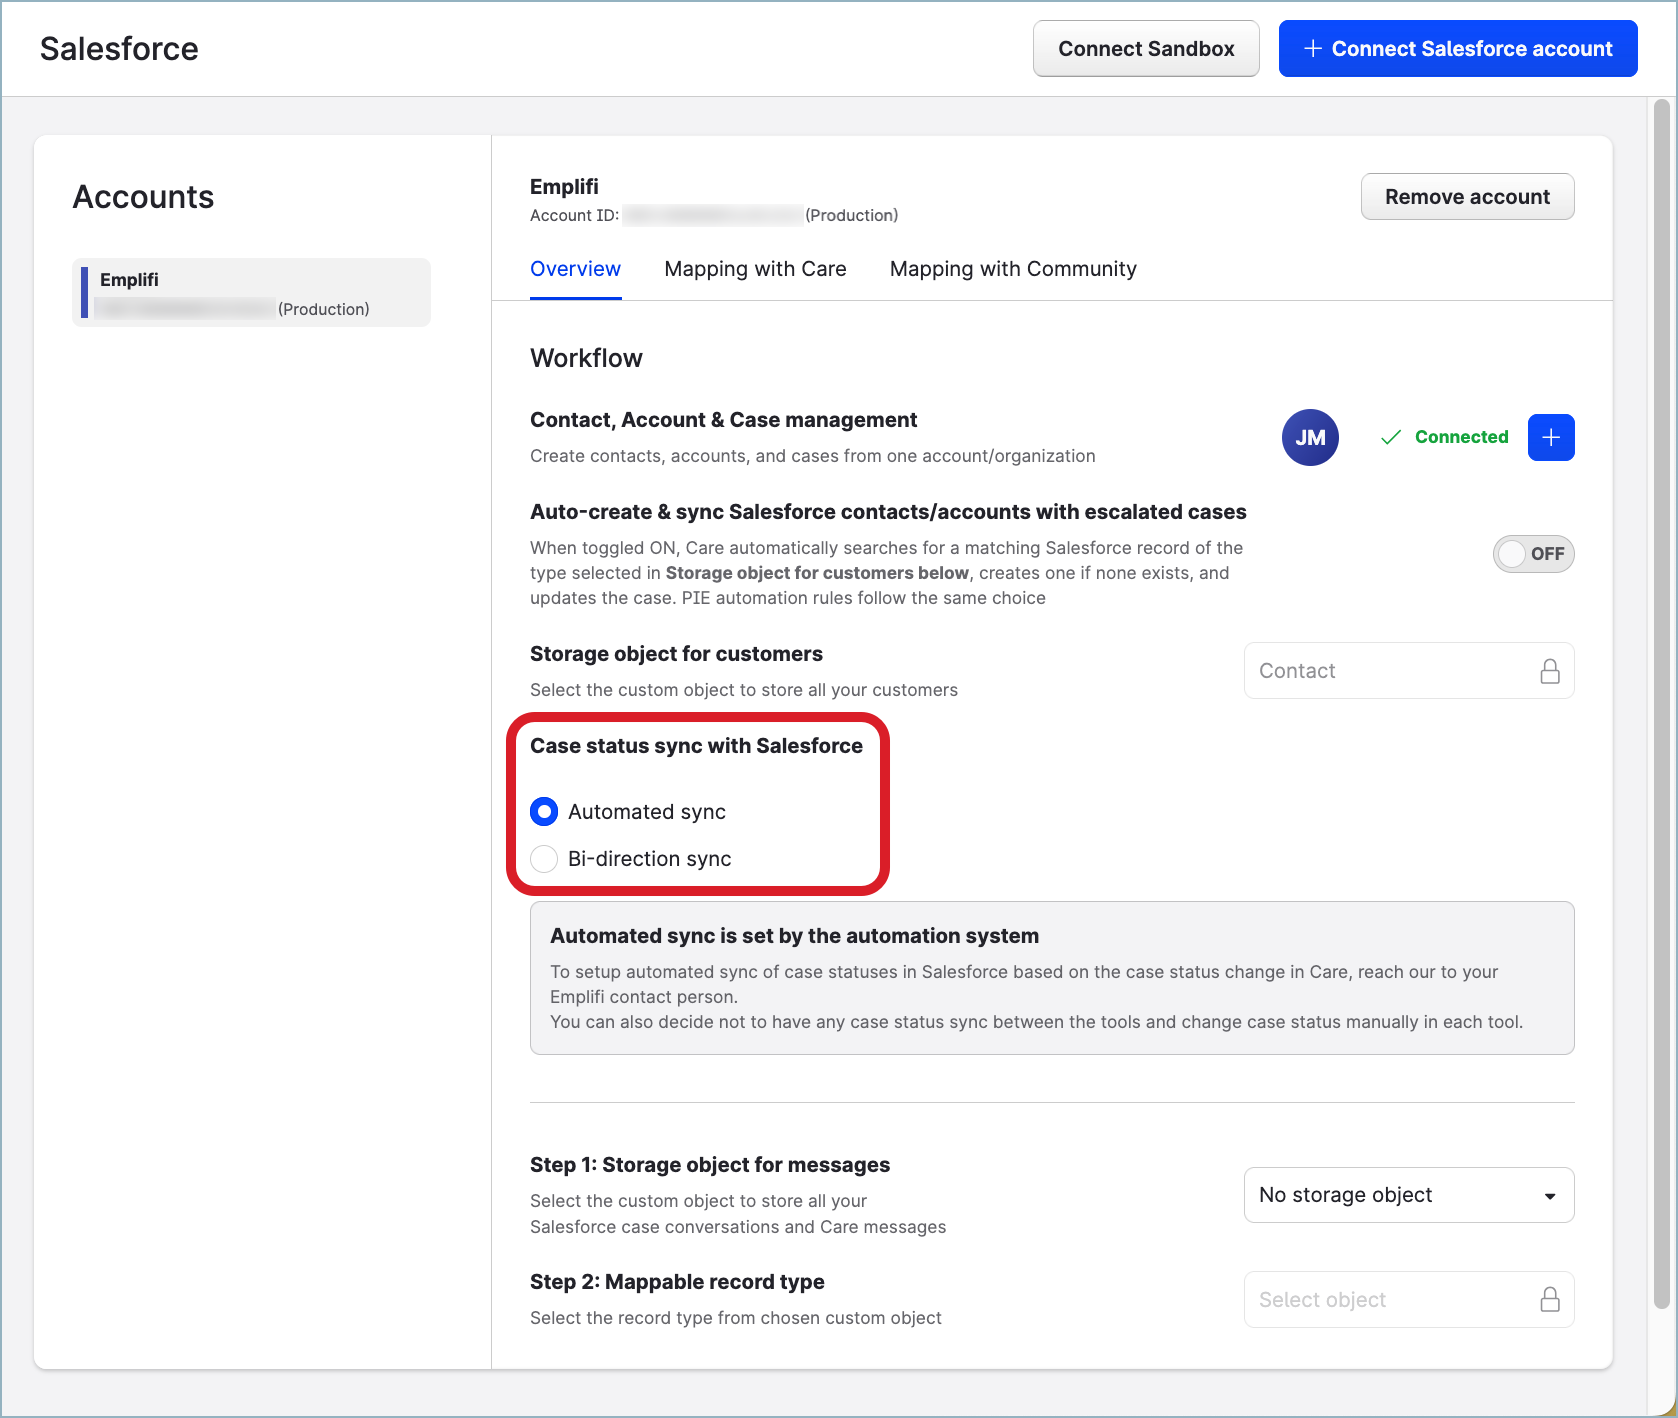
Task: Click the Account ID label in header
Action: point(575,215)
